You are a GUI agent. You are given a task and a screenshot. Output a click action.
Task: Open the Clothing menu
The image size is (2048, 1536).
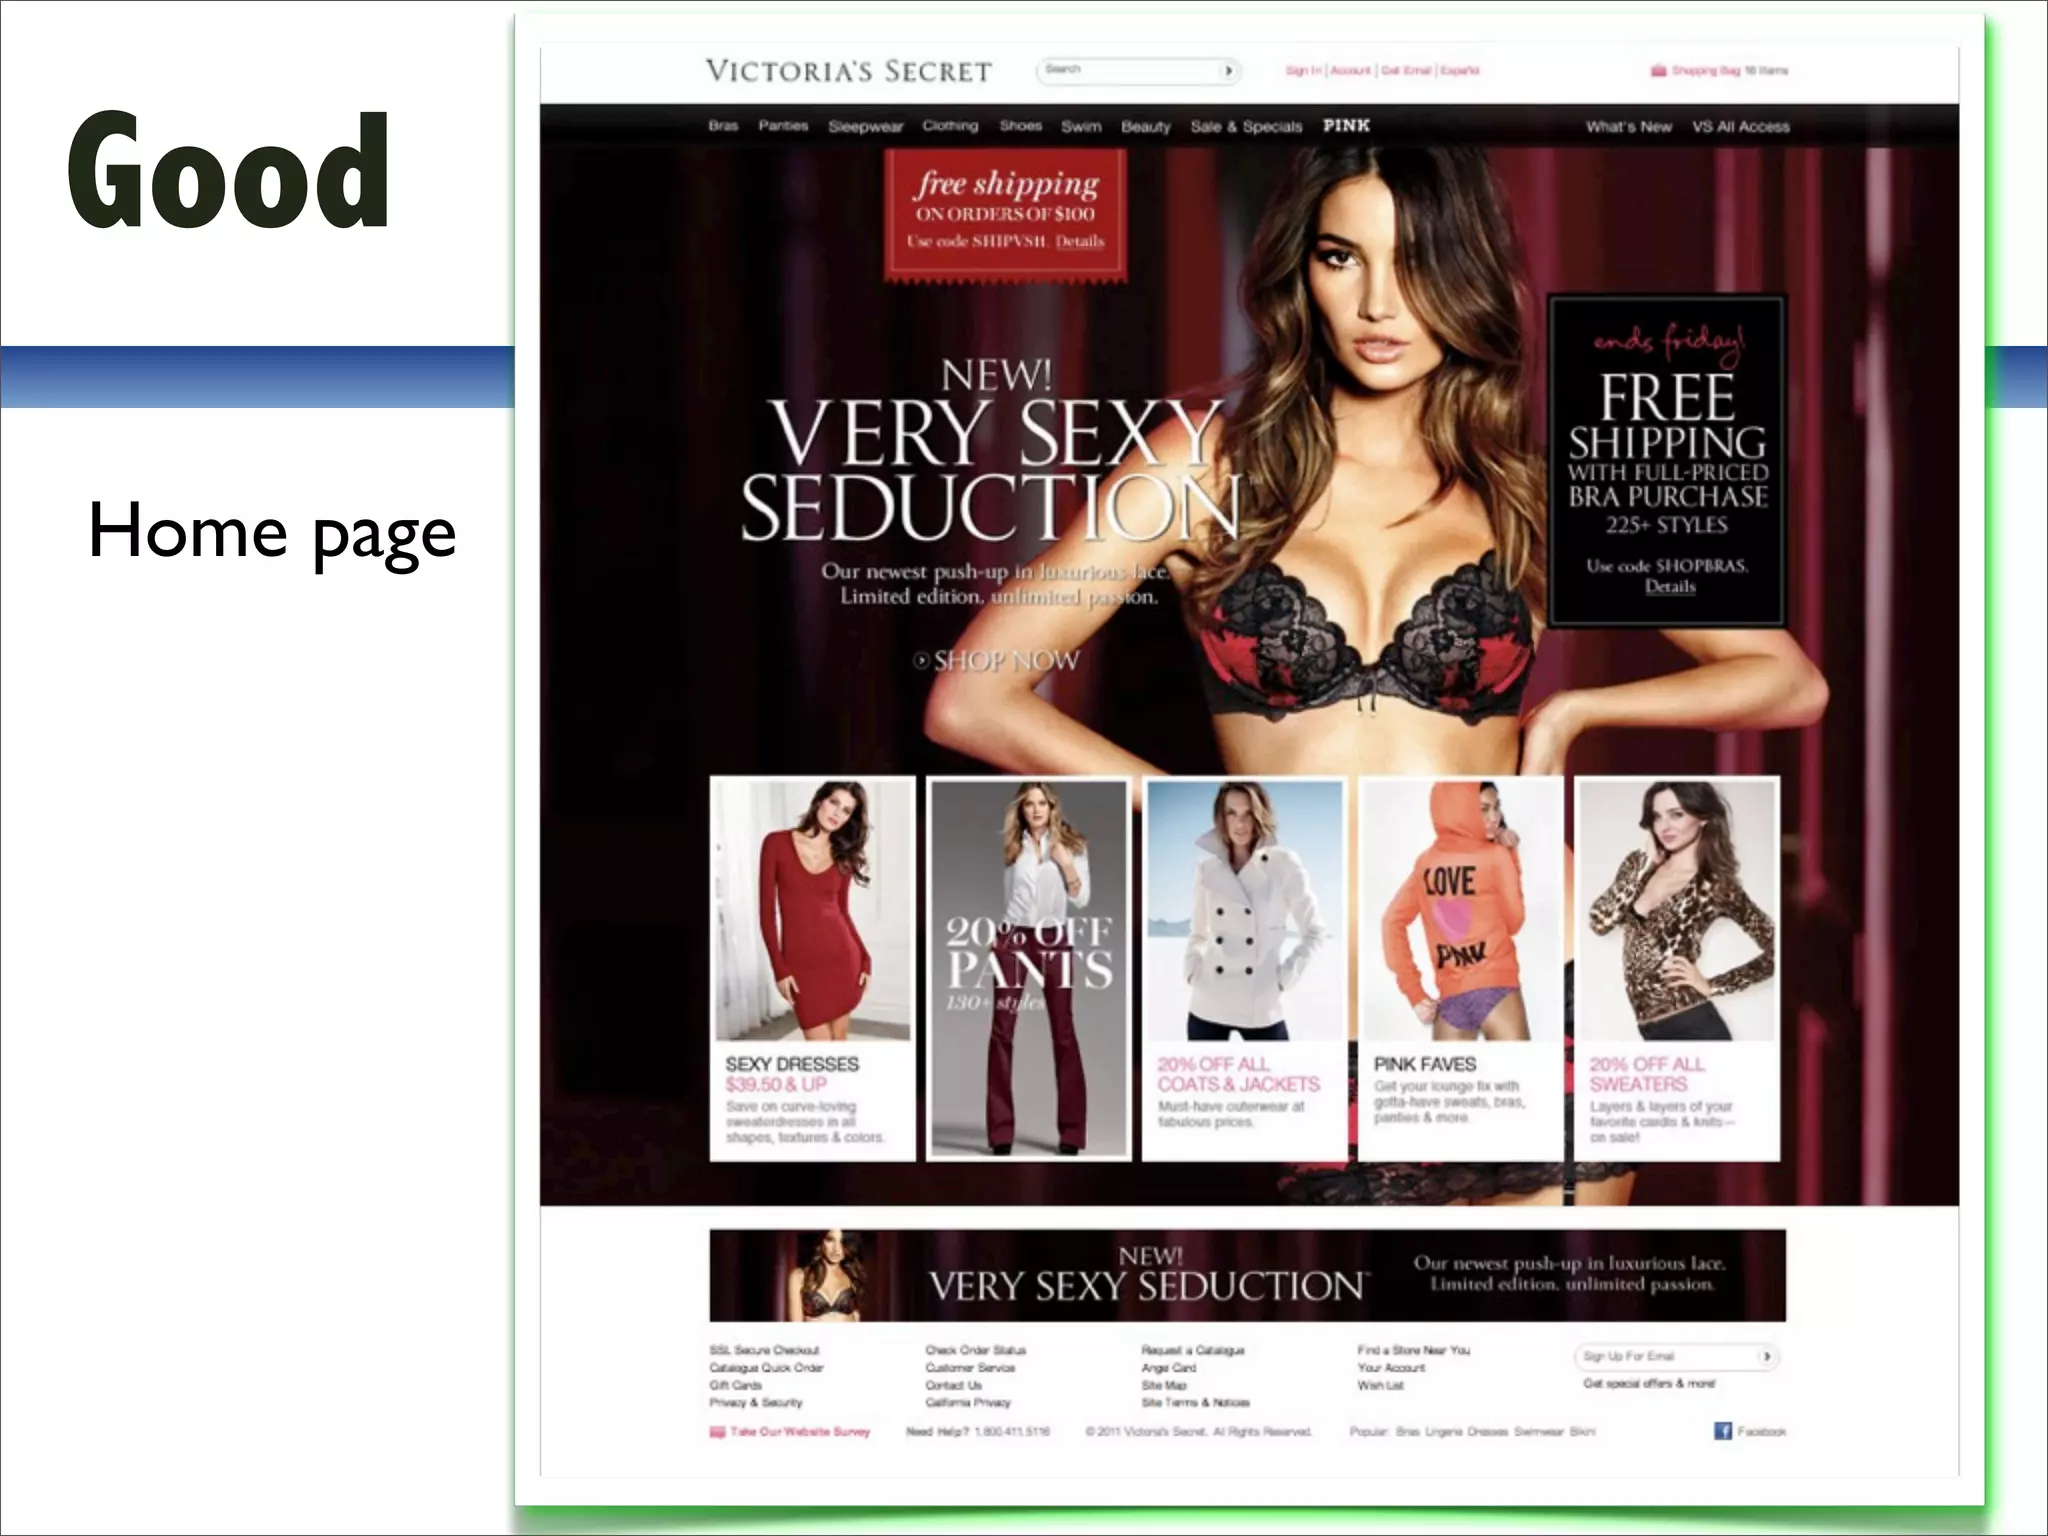(x=950, y=126)
